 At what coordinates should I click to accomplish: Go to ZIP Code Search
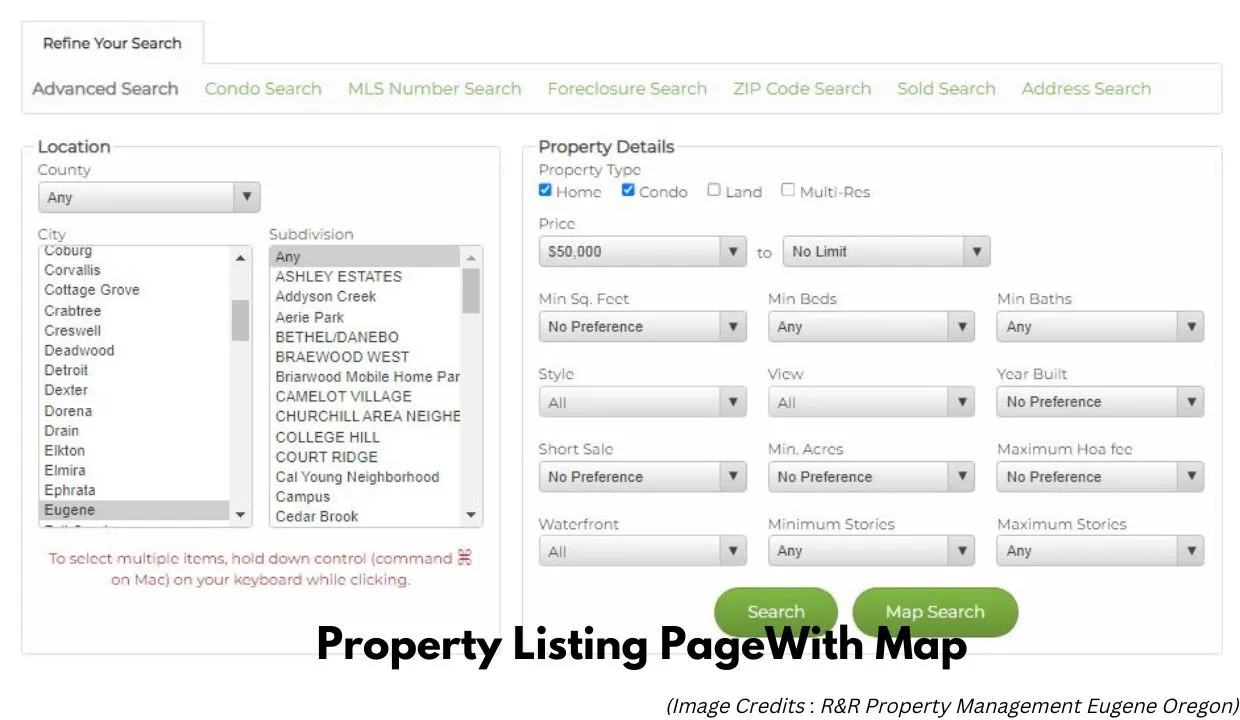point(802,89)
